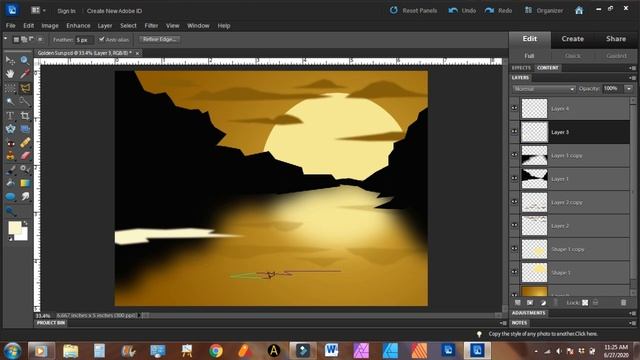
Task: Select the Magic Wand tool
Action: click(x=10, y=101)
